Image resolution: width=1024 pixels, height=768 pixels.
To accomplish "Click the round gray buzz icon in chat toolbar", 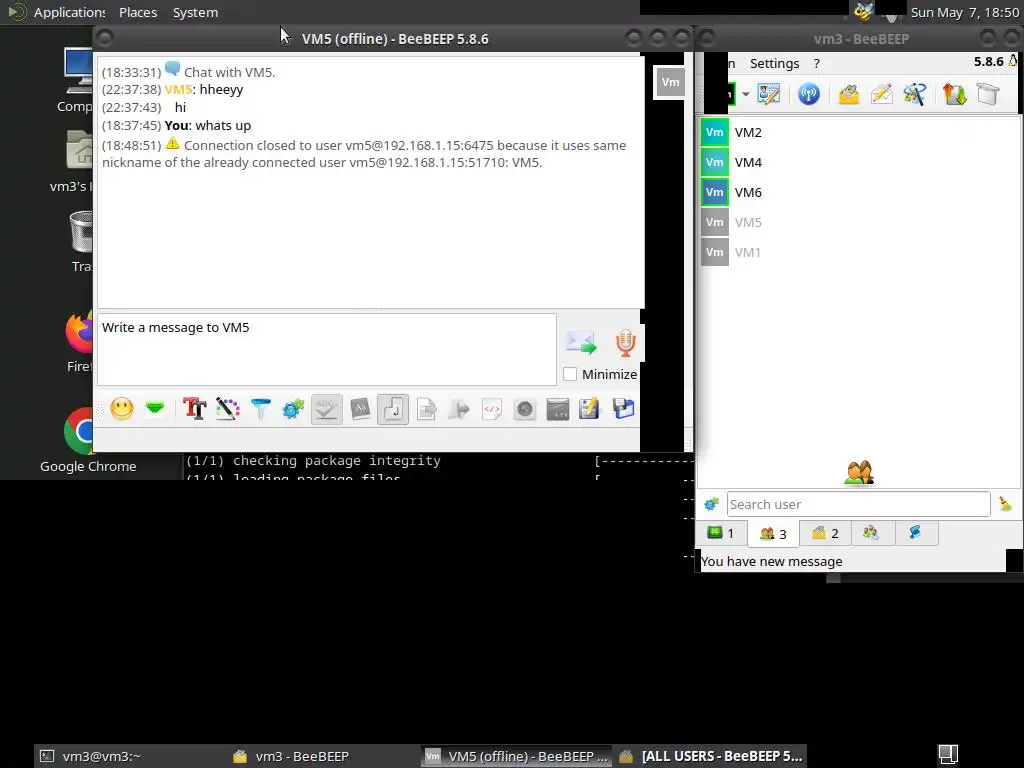I will tap(524, 409).
